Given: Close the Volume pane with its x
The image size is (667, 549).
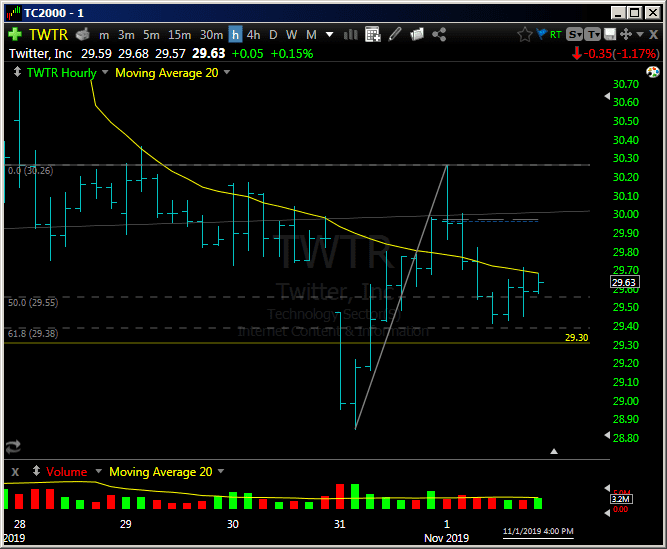Looking at the screenshot, I should [x=15, y=472].
